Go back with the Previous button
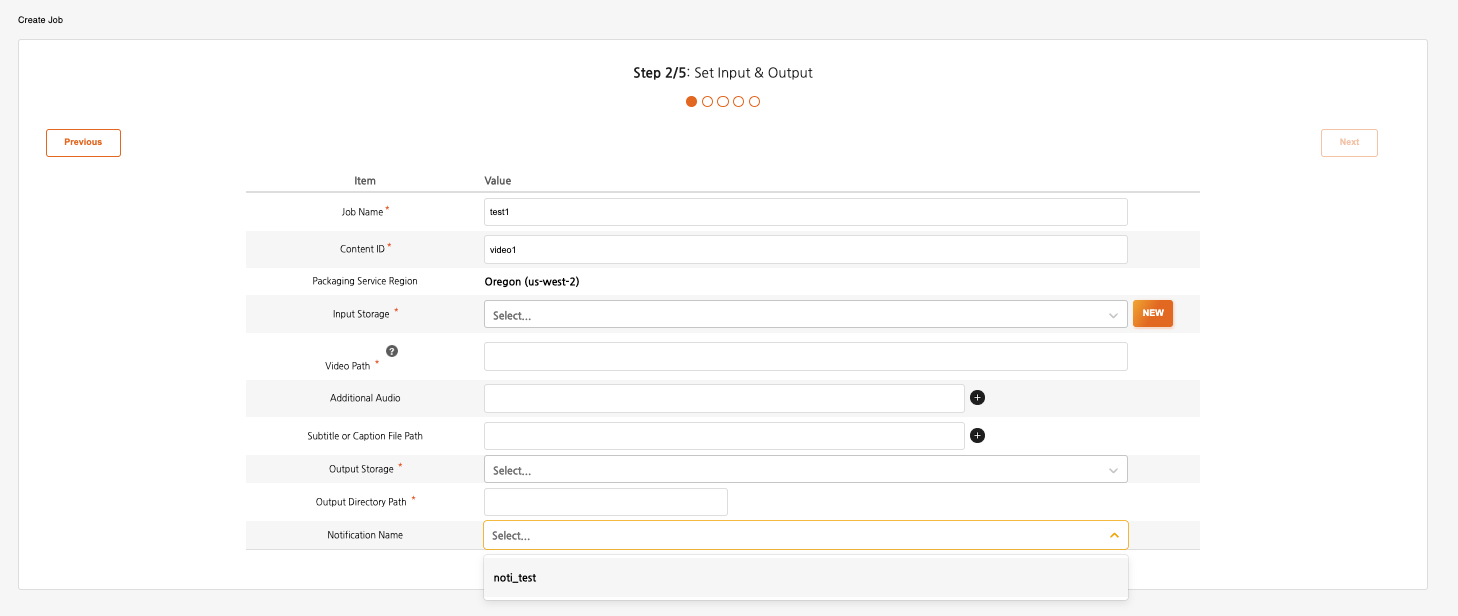 pos(83,143)
